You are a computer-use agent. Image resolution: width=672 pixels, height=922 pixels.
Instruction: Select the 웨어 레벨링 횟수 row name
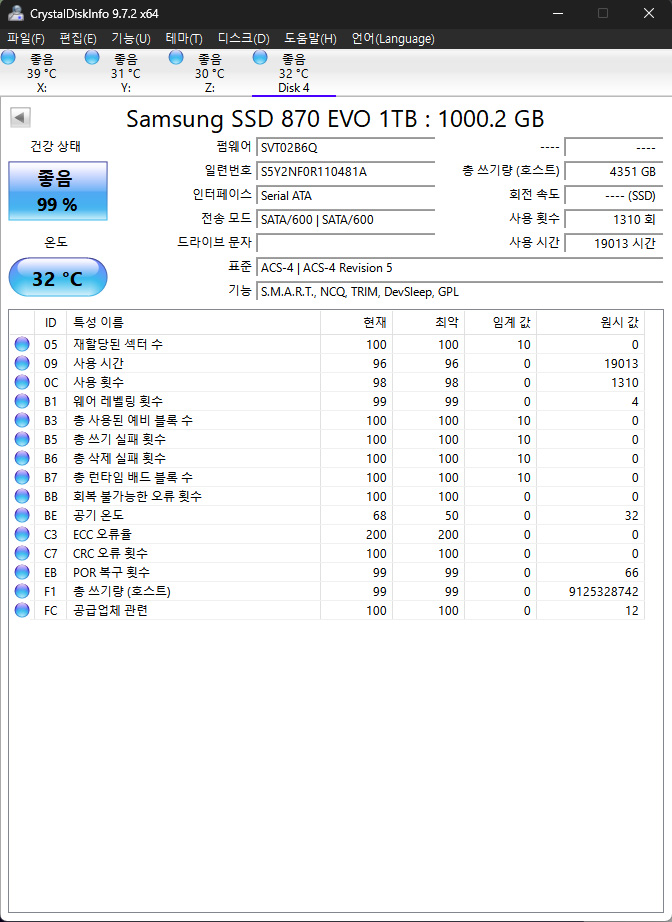118,401
